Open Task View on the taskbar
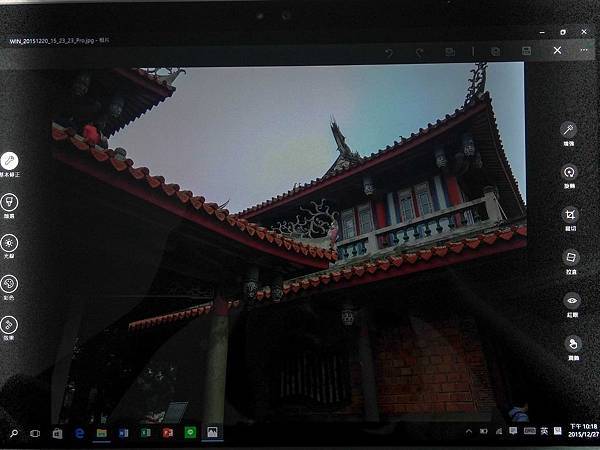This screenshot has height=450, width=600. [35, 434]
